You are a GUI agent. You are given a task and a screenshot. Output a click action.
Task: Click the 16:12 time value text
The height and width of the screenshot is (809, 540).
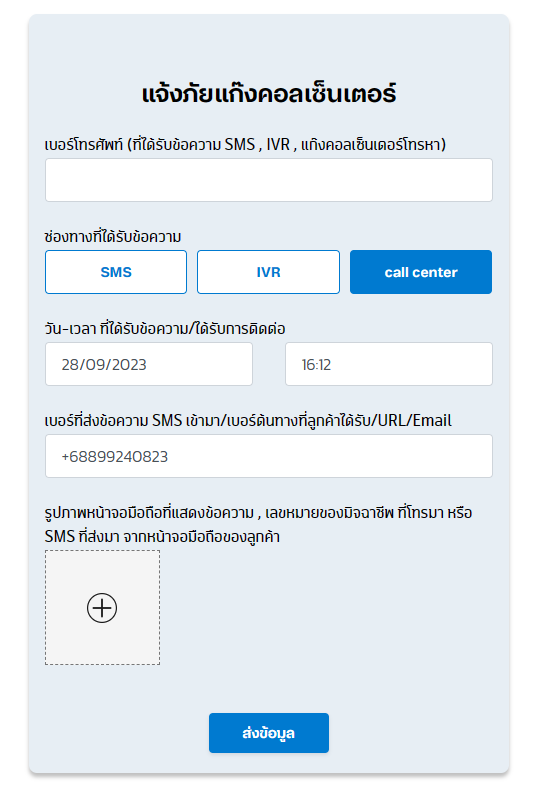tap(316, 365)
